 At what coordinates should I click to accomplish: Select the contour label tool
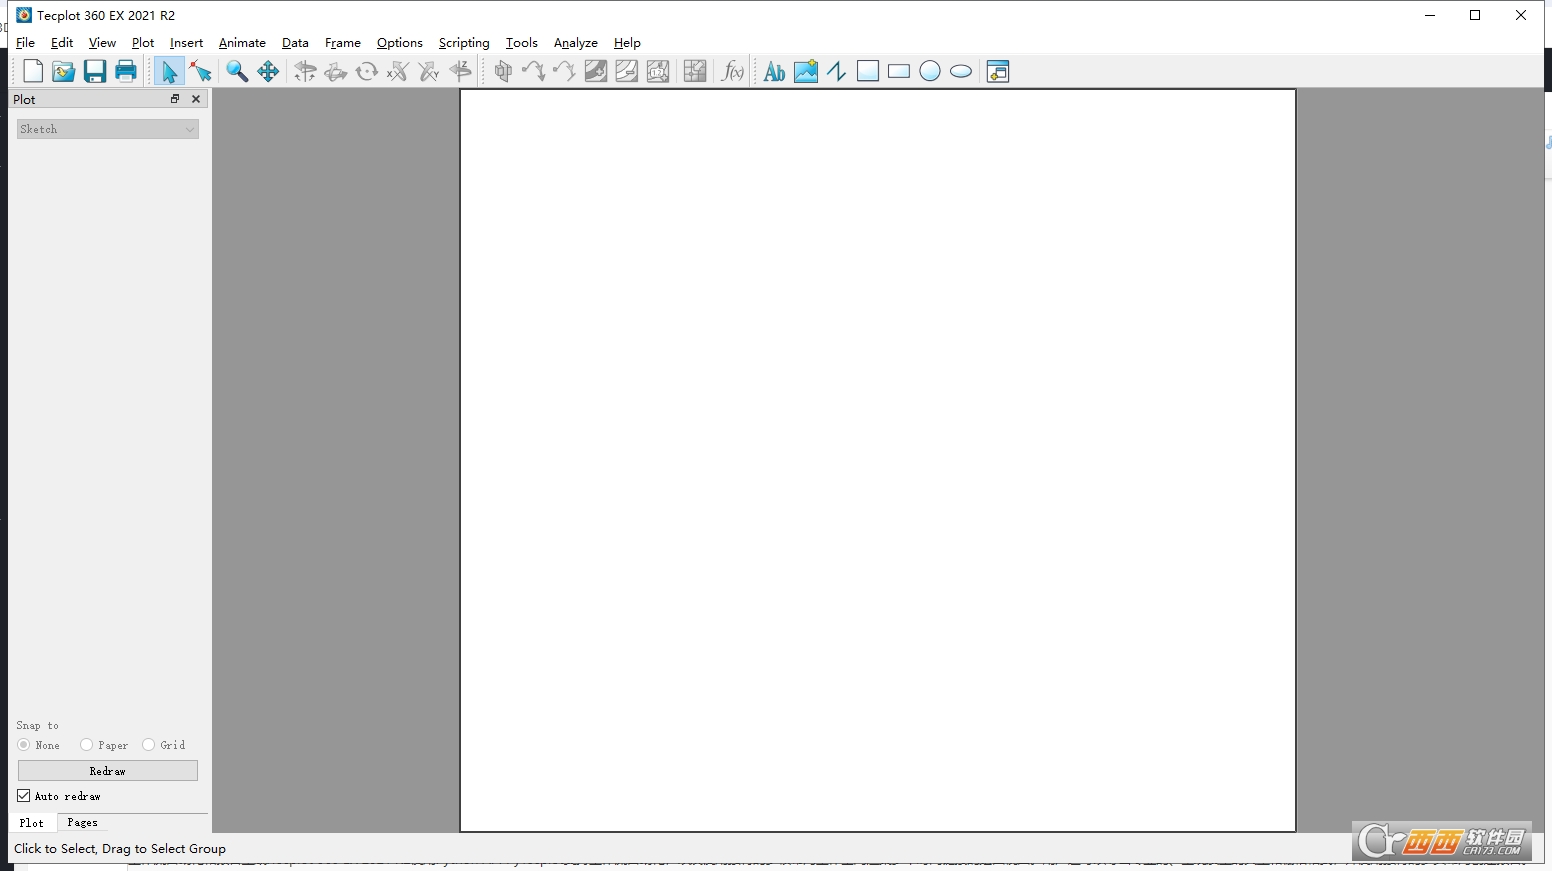point(658,71)
